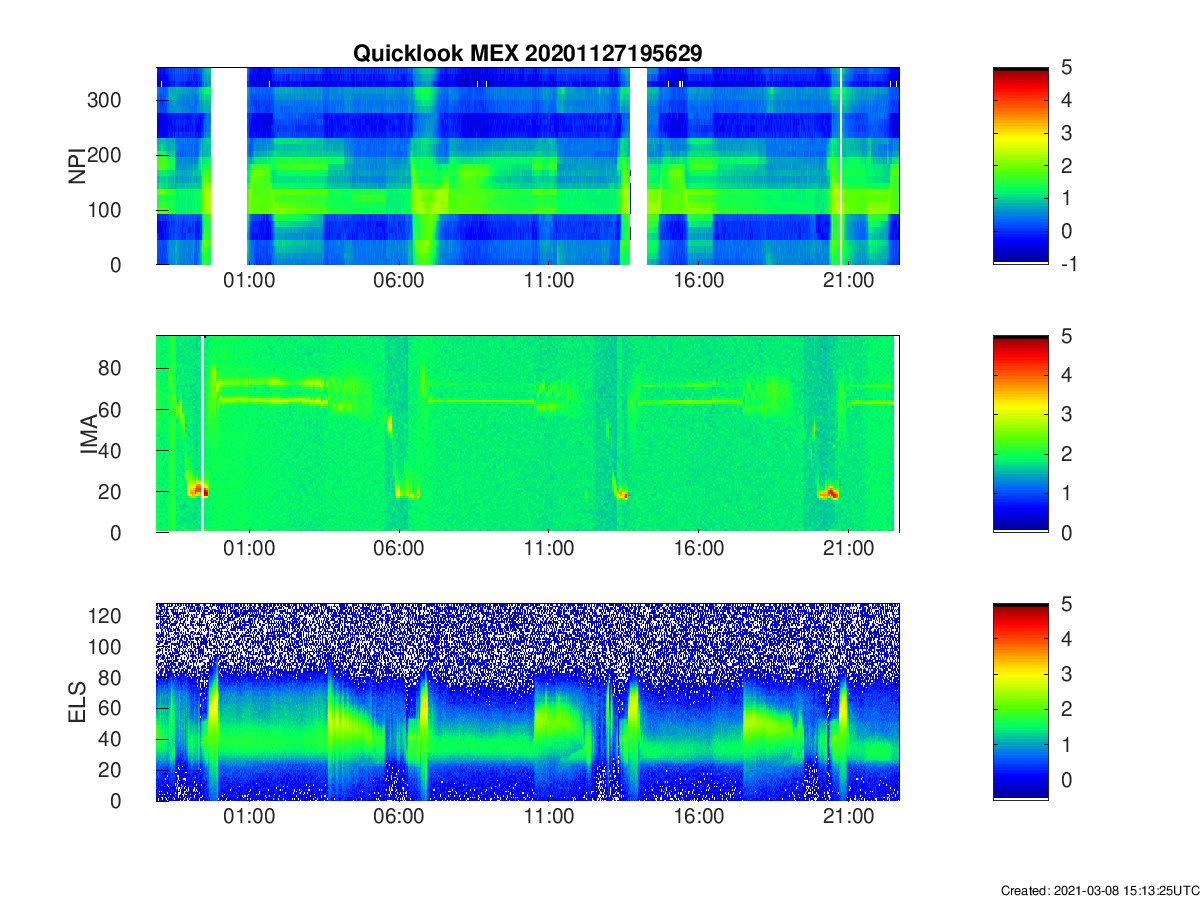
Task: Click "06:00" time label under IMA plot
Action: pos(398,550)
